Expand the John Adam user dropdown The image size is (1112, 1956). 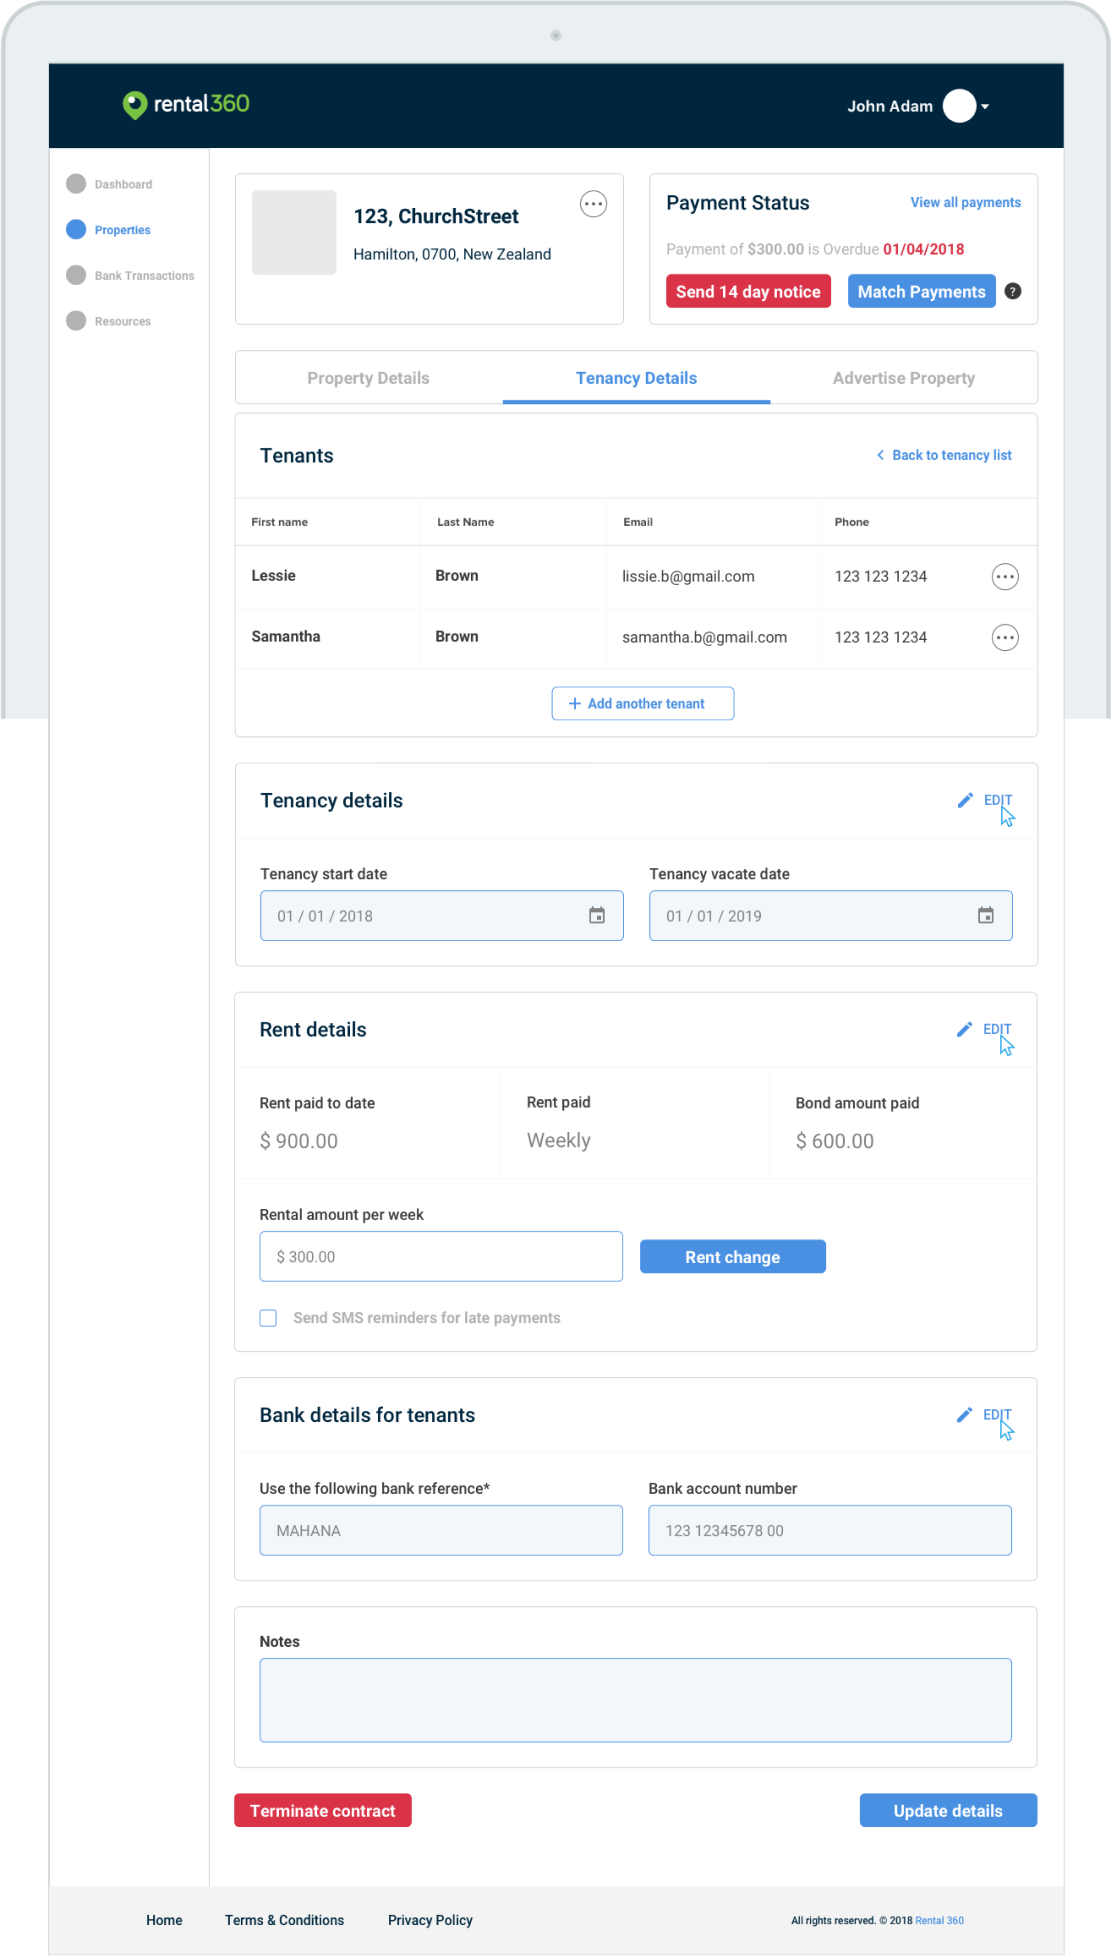985,106
